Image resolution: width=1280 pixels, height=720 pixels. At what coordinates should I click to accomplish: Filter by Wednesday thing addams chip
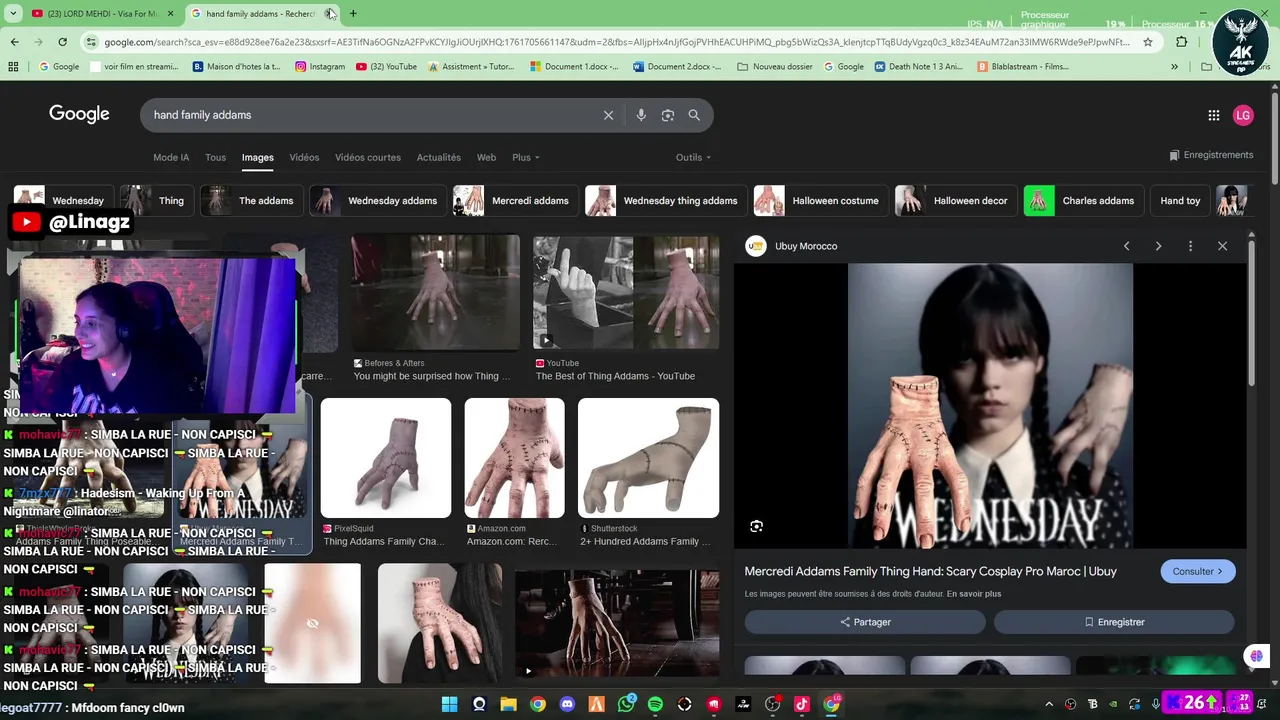click(665, 200)
